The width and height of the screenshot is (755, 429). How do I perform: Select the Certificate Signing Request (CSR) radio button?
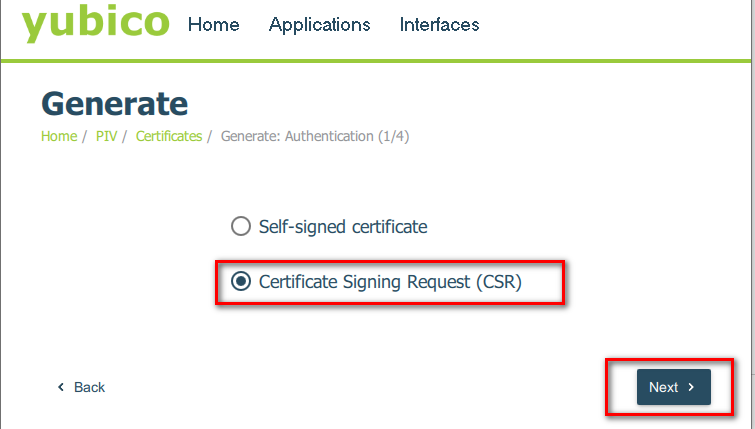pos(240,282)
